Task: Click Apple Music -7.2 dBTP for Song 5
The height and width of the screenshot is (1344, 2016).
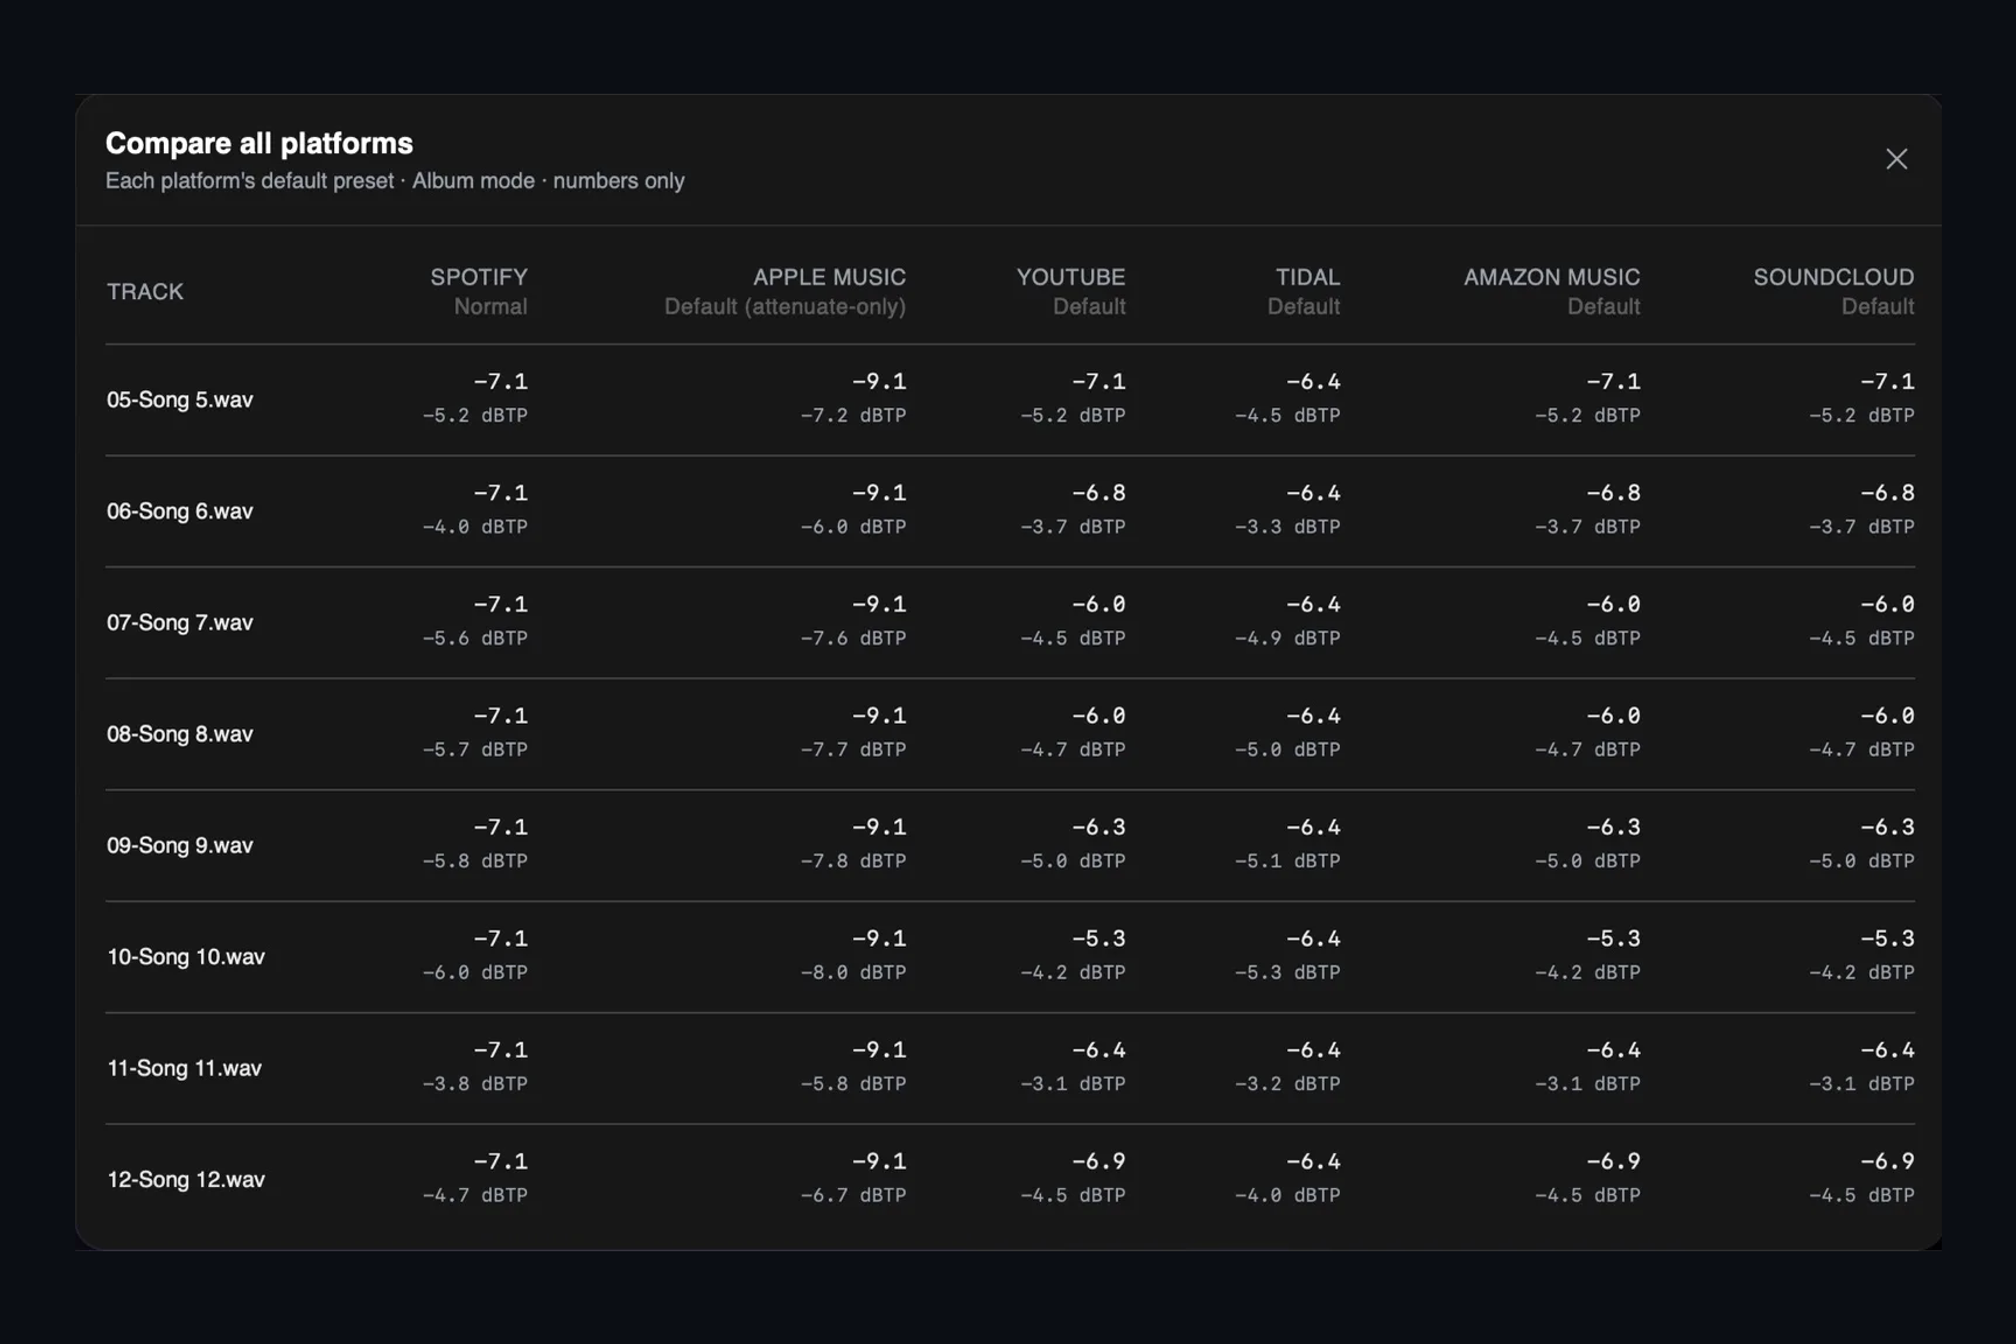Action: click(x=853, y=415)
